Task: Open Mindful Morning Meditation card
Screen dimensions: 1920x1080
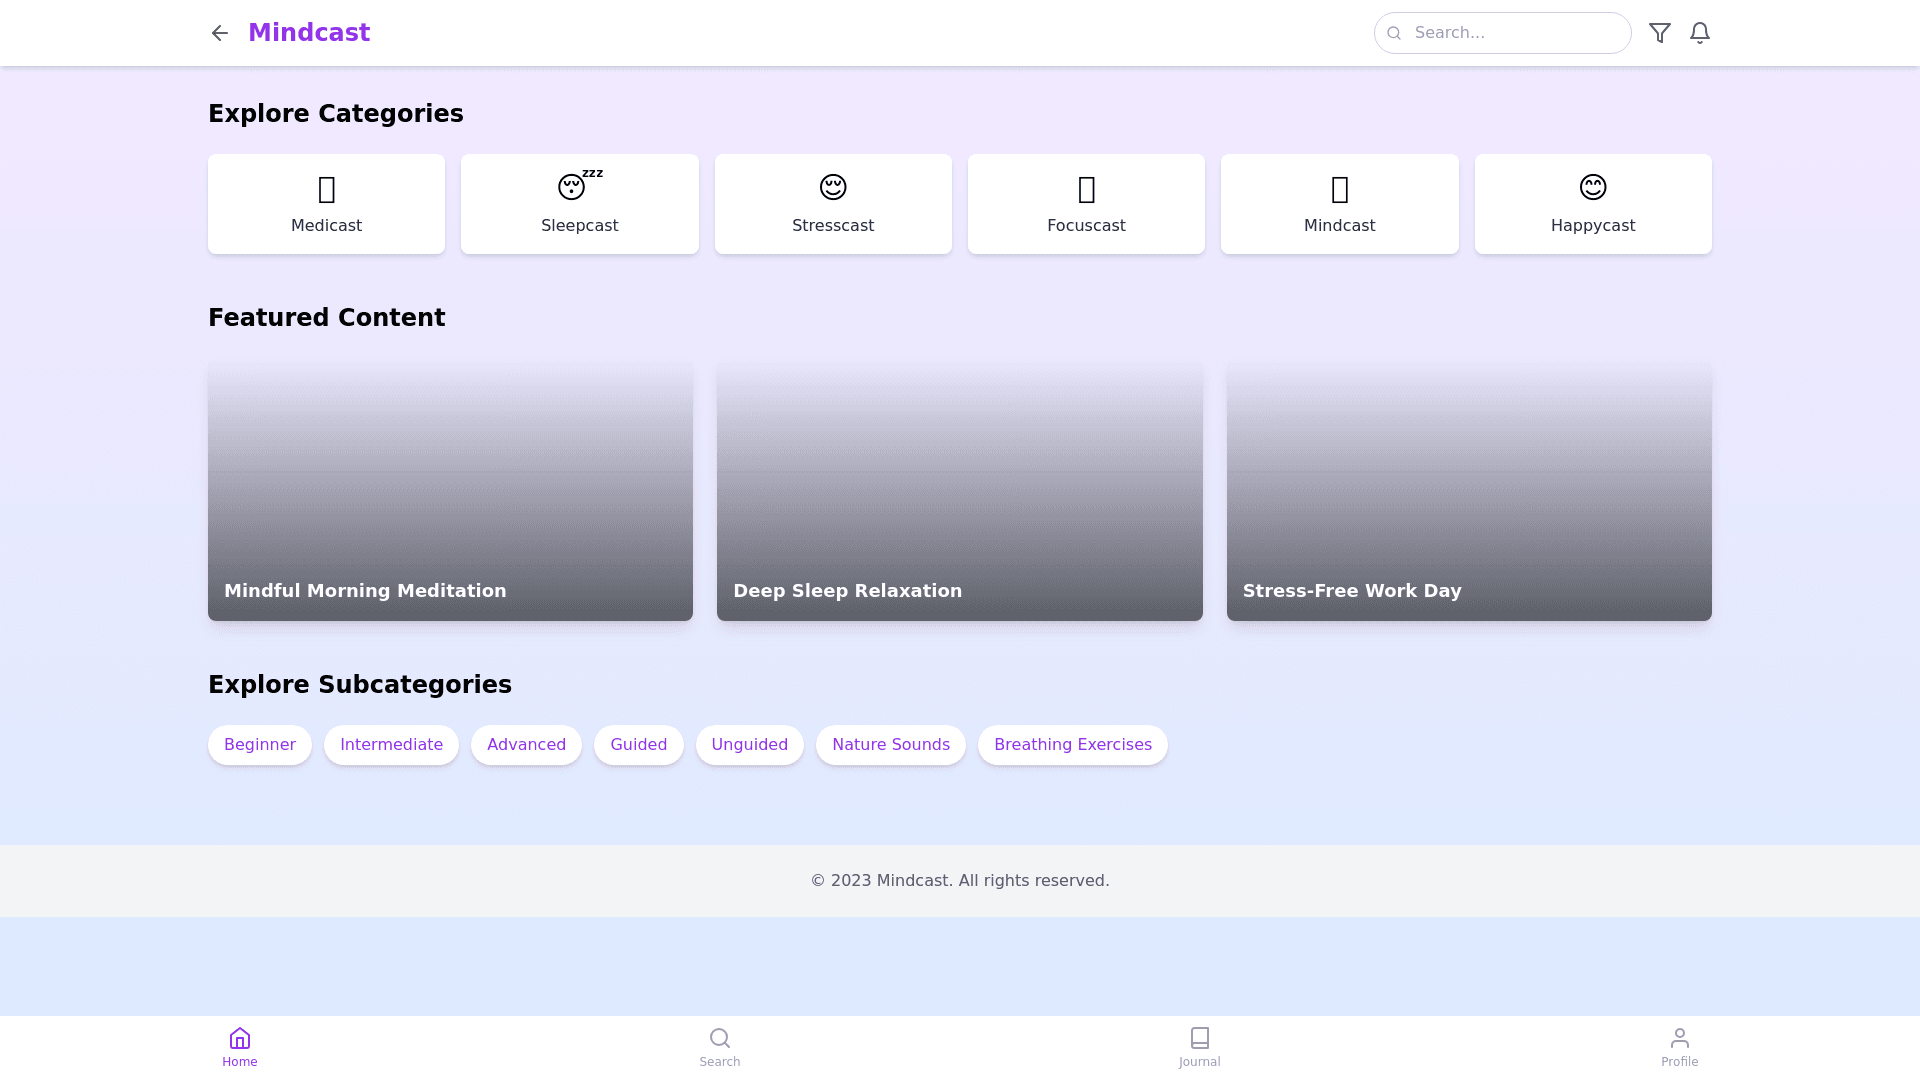Action: [450, 492]
